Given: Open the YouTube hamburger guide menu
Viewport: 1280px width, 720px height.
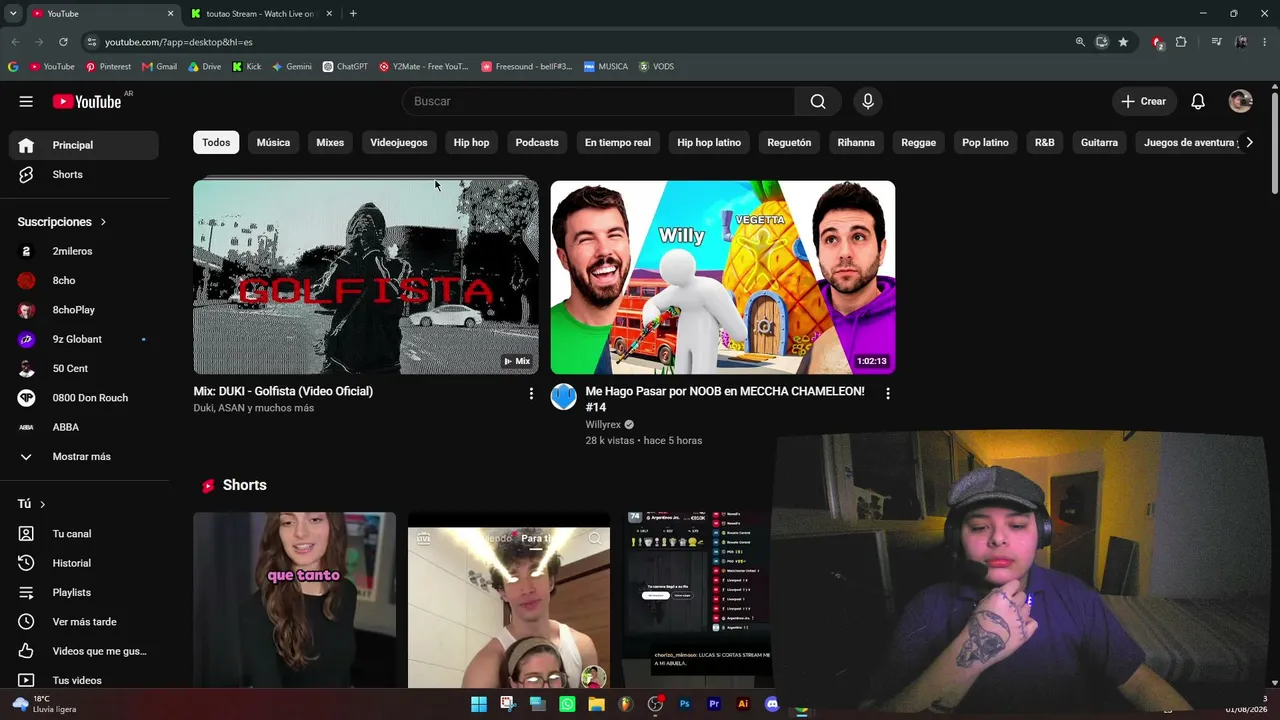Looking at the screenshot, I should coord(26,101).
